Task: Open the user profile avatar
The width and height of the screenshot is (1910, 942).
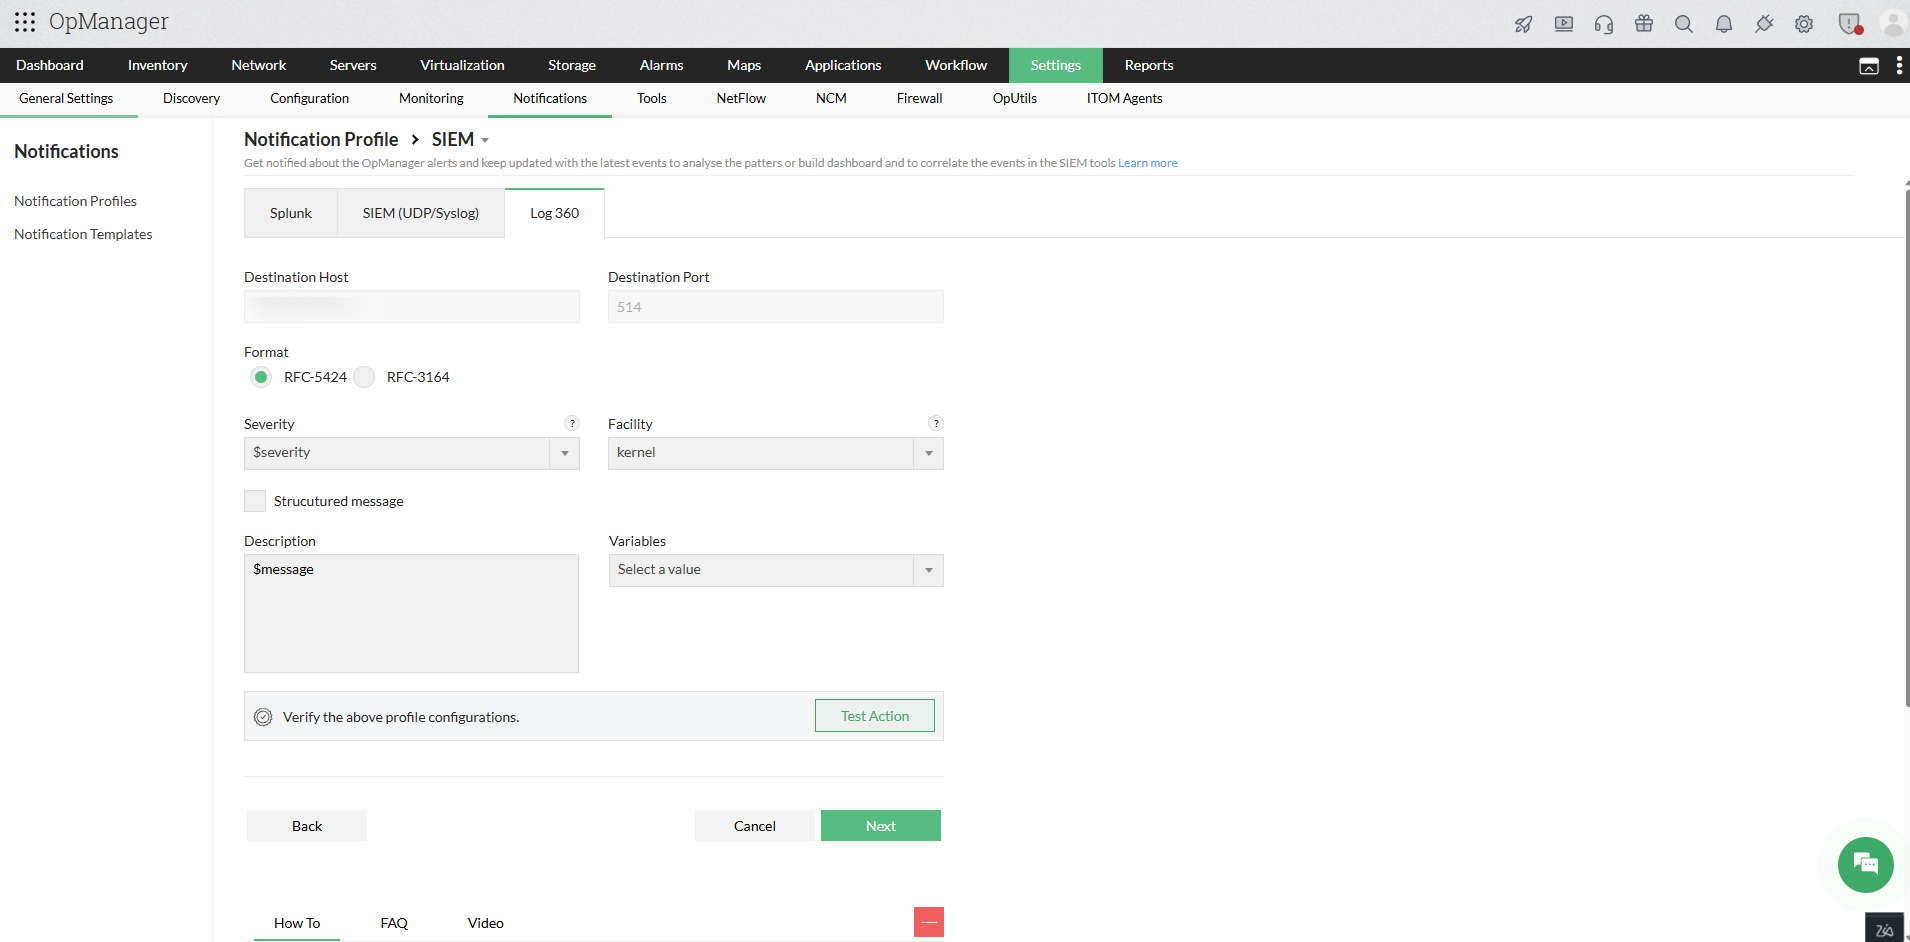Action: coord(1893,24)
